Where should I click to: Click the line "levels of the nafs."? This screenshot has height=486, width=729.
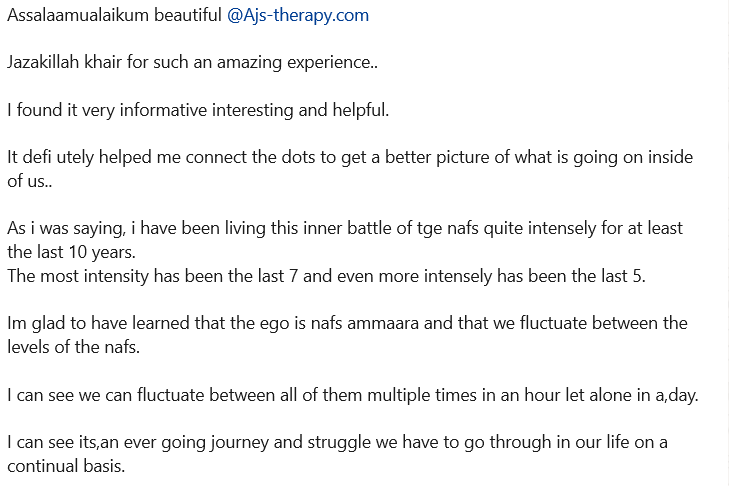tap(73, 347)
